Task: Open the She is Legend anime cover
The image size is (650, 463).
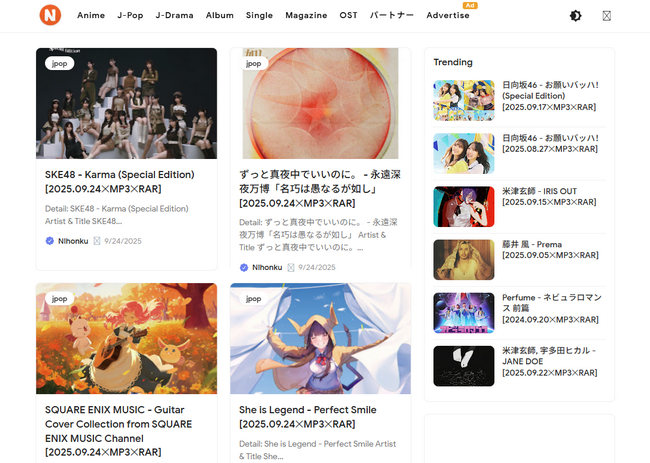Action: (x=320, y=338)
